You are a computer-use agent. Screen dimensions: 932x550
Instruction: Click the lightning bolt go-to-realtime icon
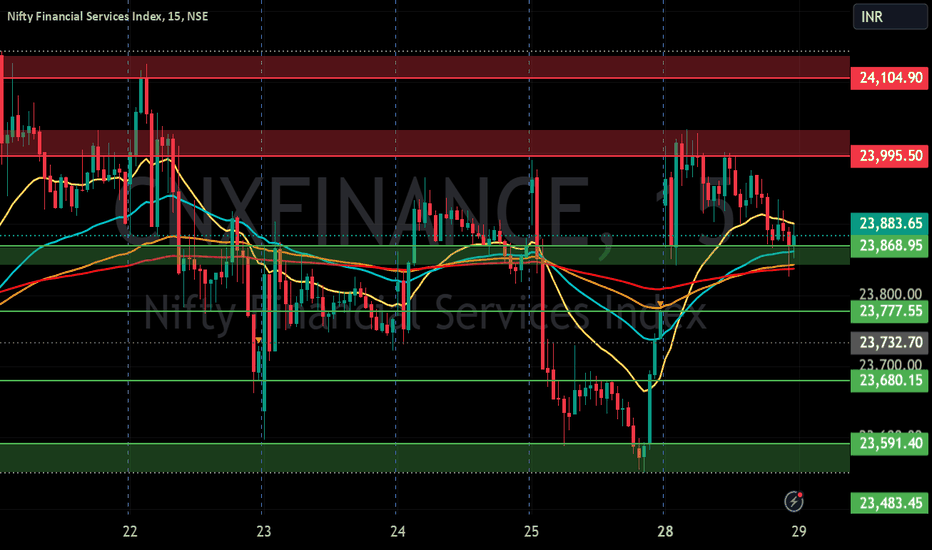(794, 501)
